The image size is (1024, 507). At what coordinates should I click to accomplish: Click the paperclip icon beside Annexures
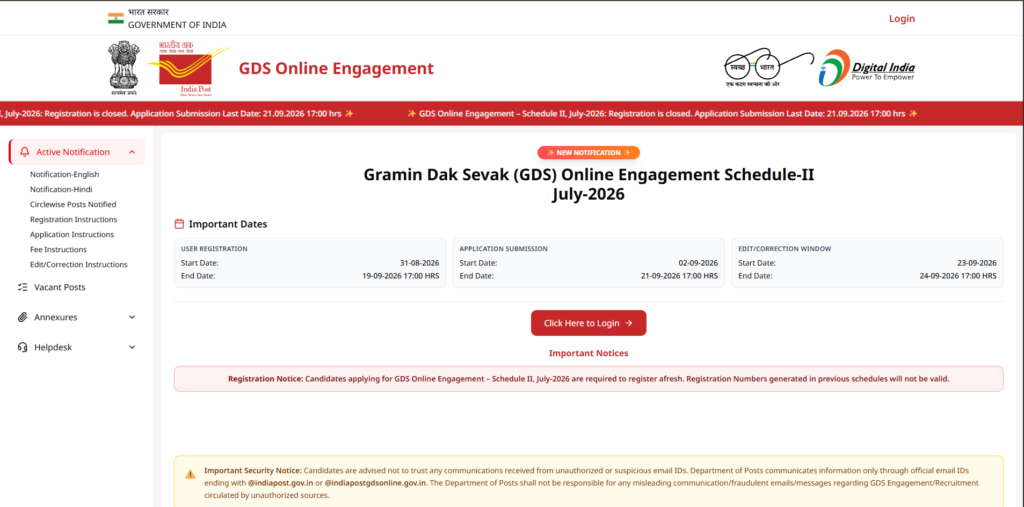click(x=22, y=317)
